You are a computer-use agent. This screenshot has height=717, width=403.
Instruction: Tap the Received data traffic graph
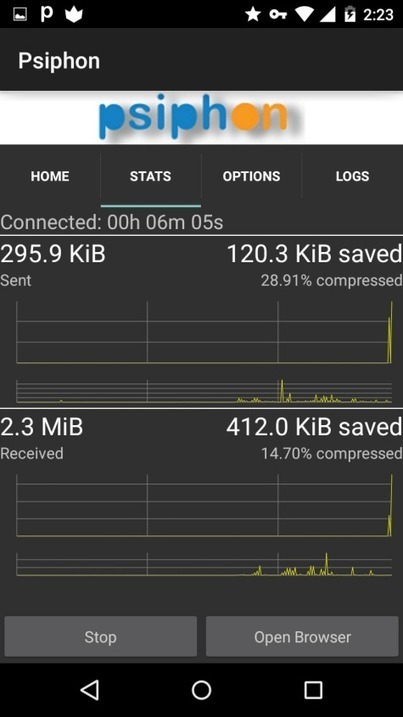pyautogui.click(x=204, y=525)
